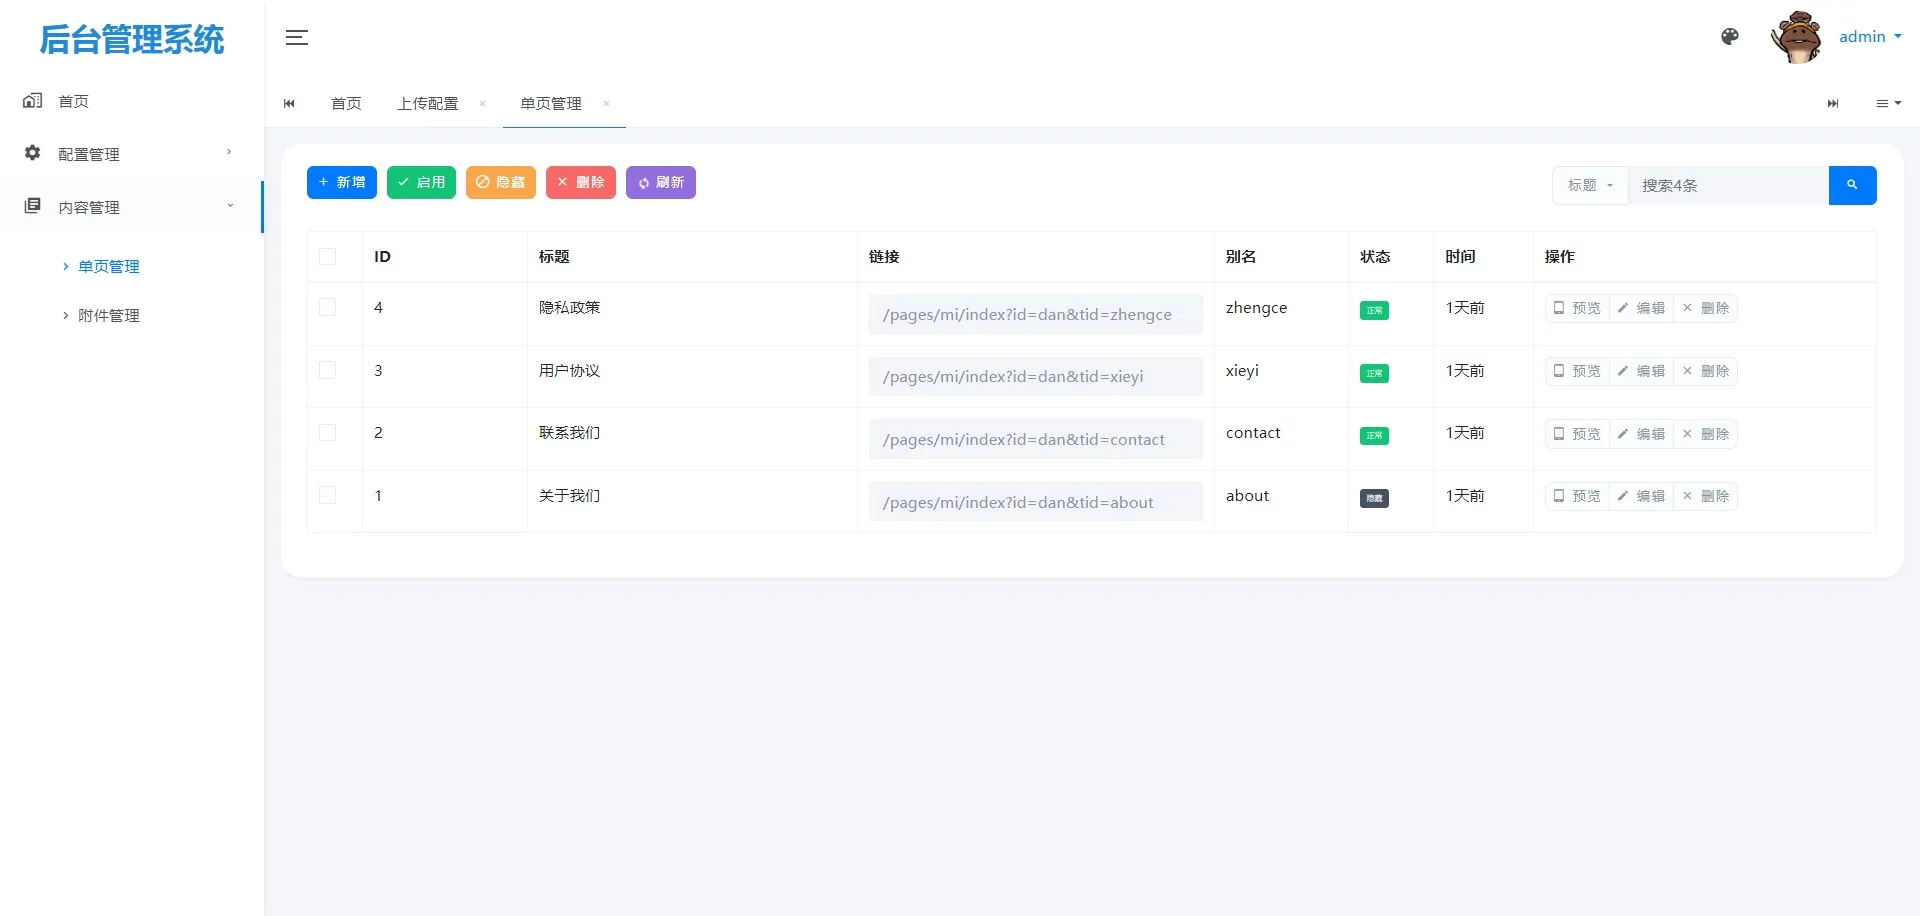Open 附件管理 from the sidebar

[110, 315]
